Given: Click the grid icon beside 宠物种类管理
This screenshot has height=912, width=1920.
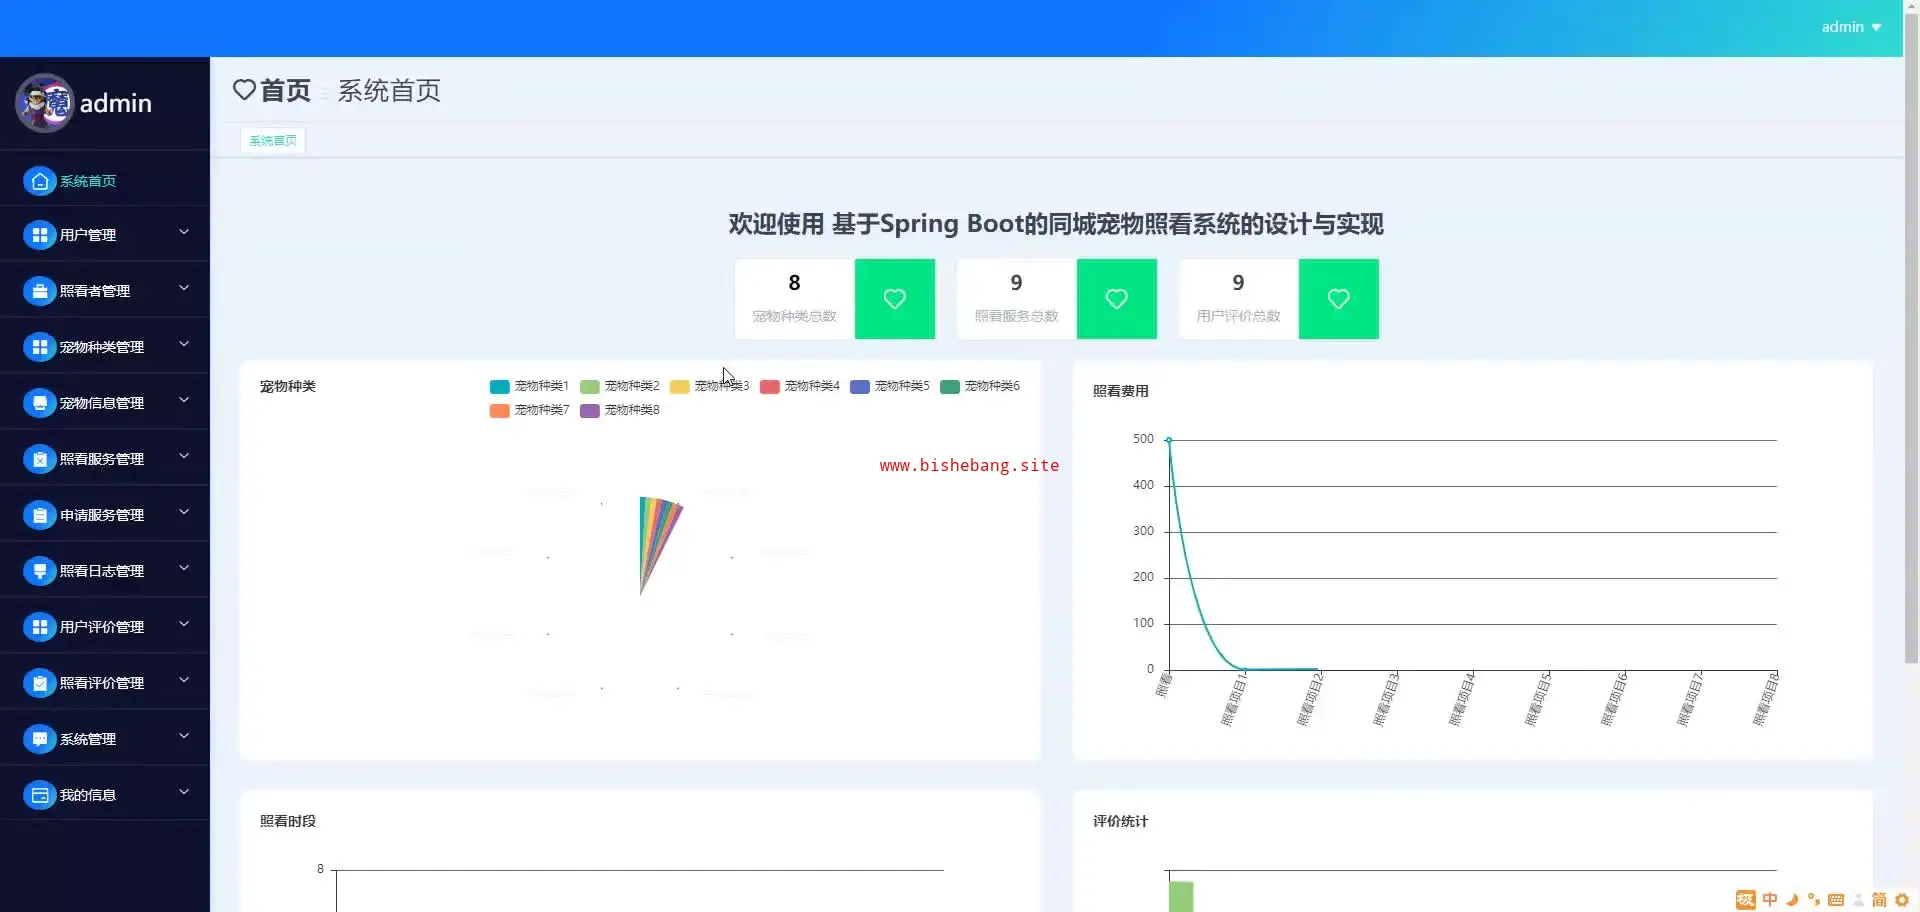Looking at the screenshot, I should (39, 347).
